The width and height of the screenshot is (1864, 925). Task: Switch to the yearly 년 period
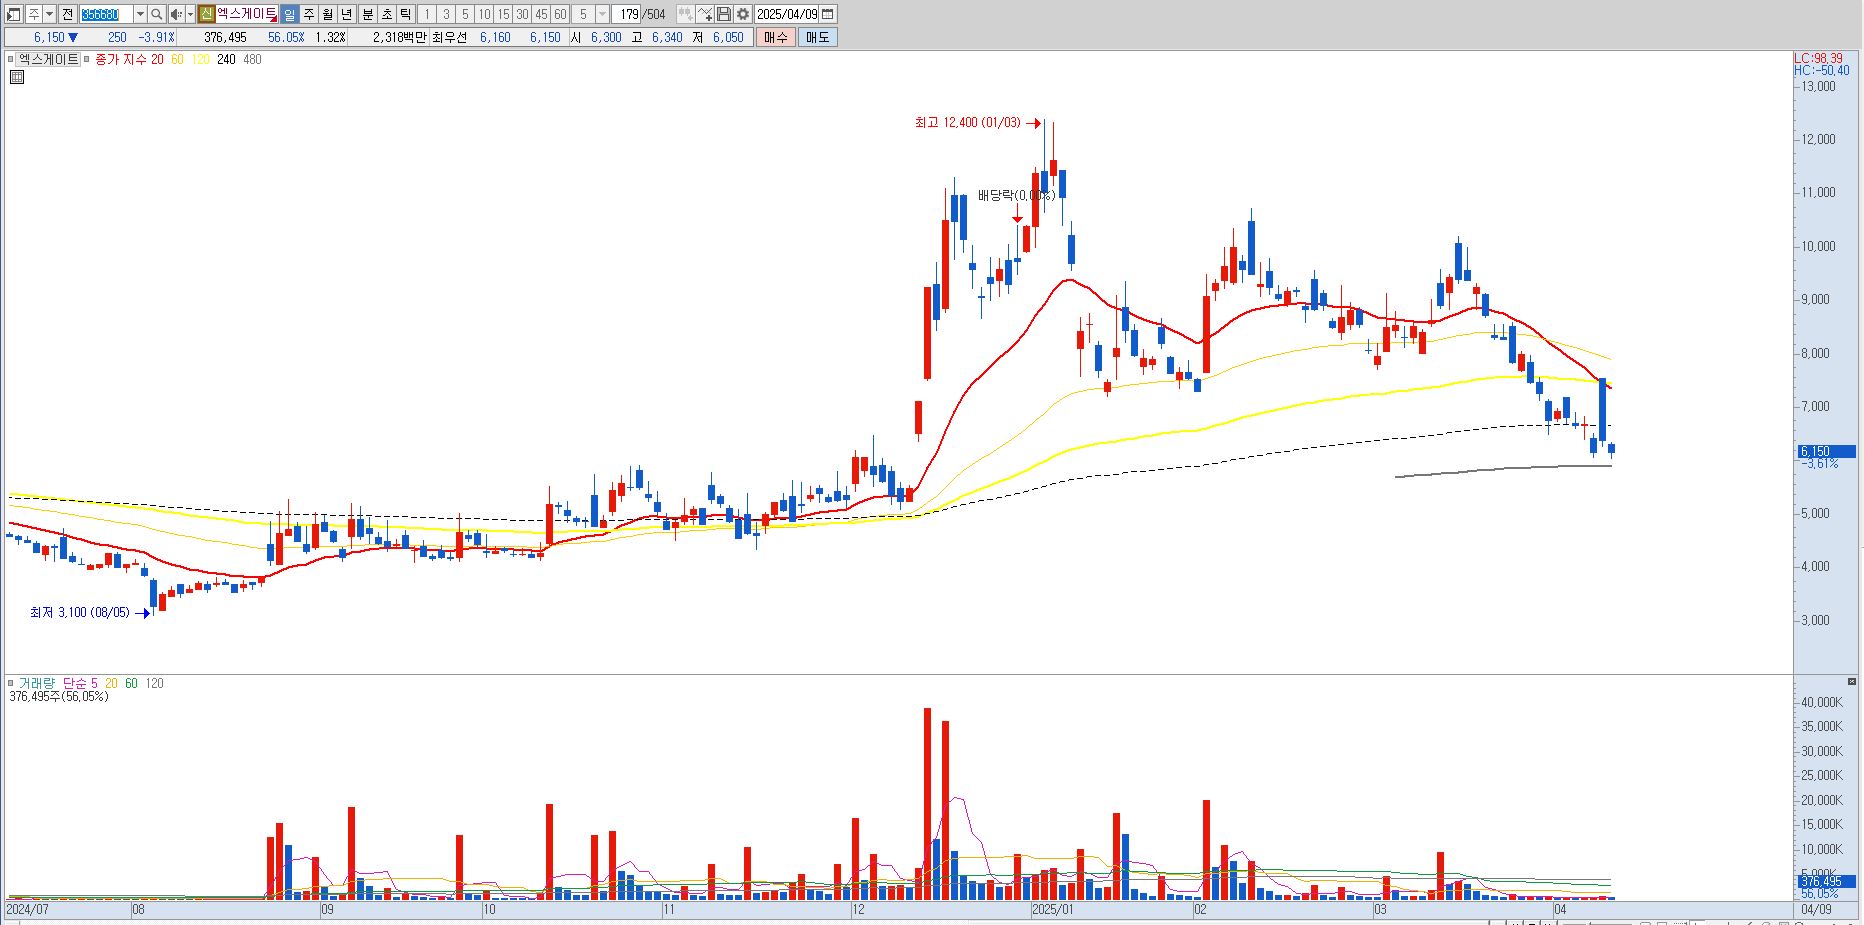[x=346, y=14]
